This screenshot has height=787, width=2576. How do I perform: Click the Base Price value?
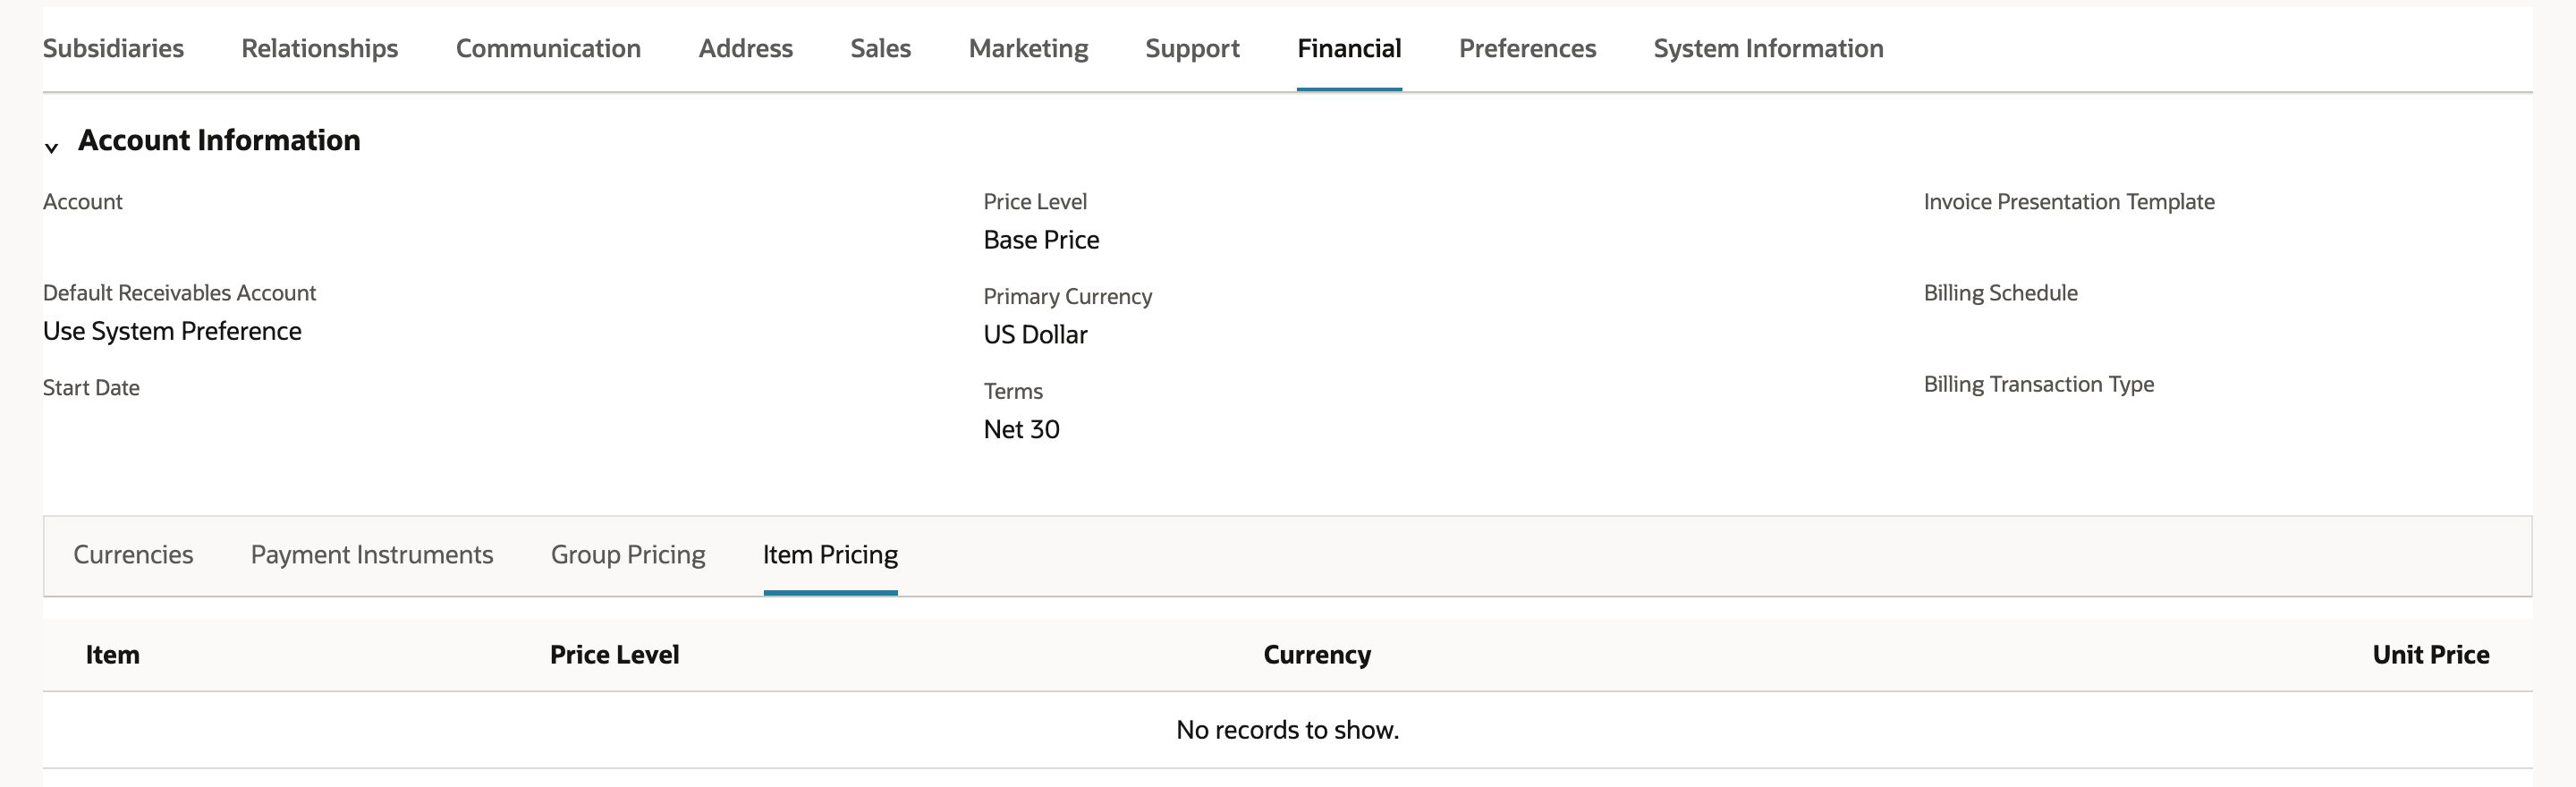pyautogui.click(x=1041, y=240)
